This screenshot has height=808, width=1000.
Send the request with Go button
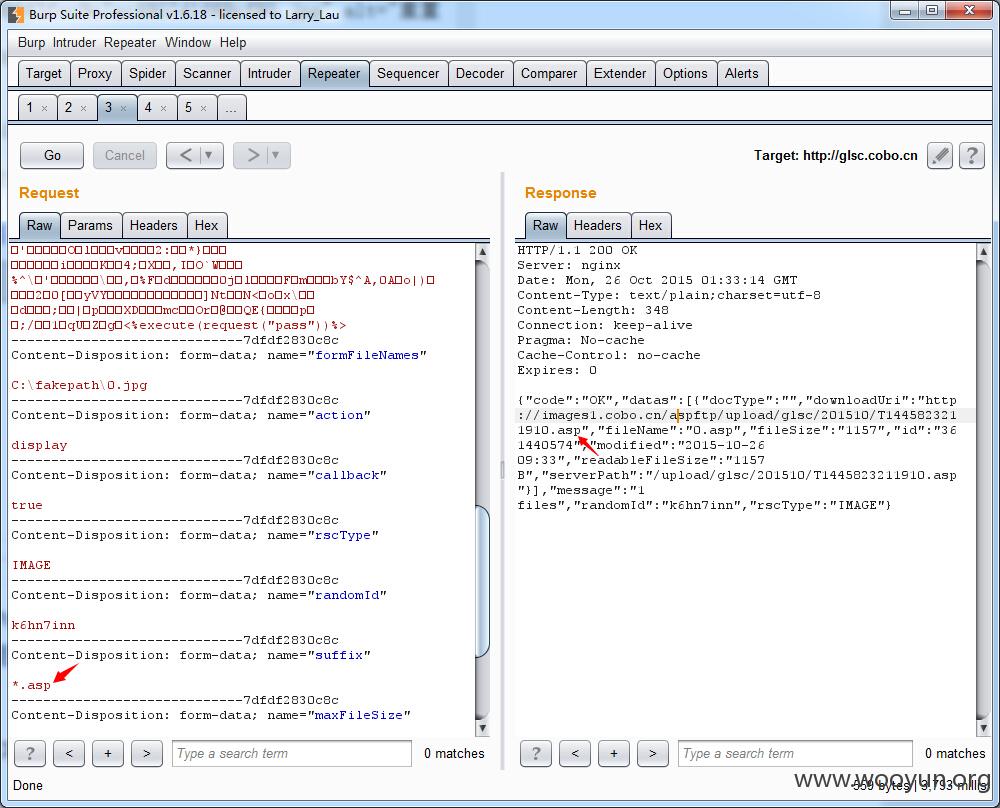[52, 155]
